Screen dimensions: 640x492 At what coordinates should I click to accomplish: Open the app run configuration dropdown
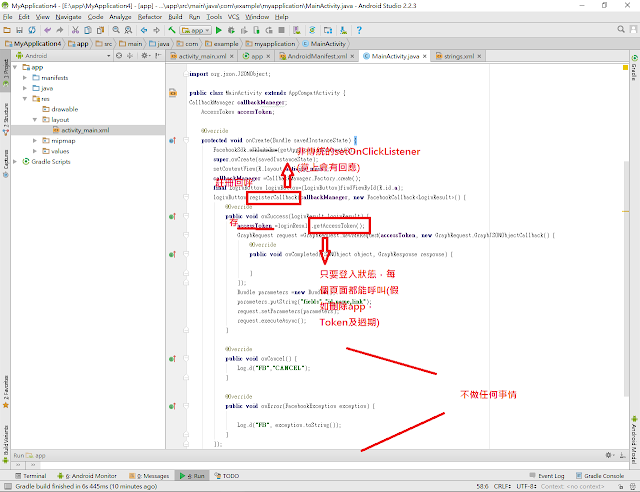tap(196, 30)
